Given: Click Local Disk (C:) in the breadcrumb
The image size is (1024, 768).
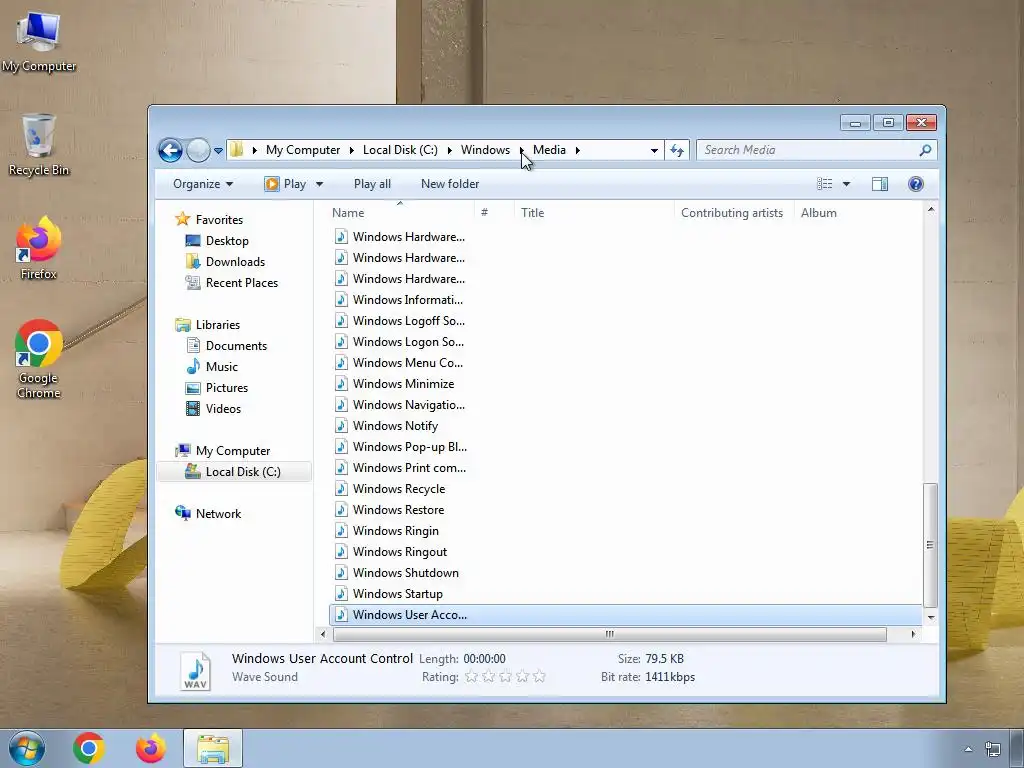Looking at the screenshot, I should tap(400, 150).
